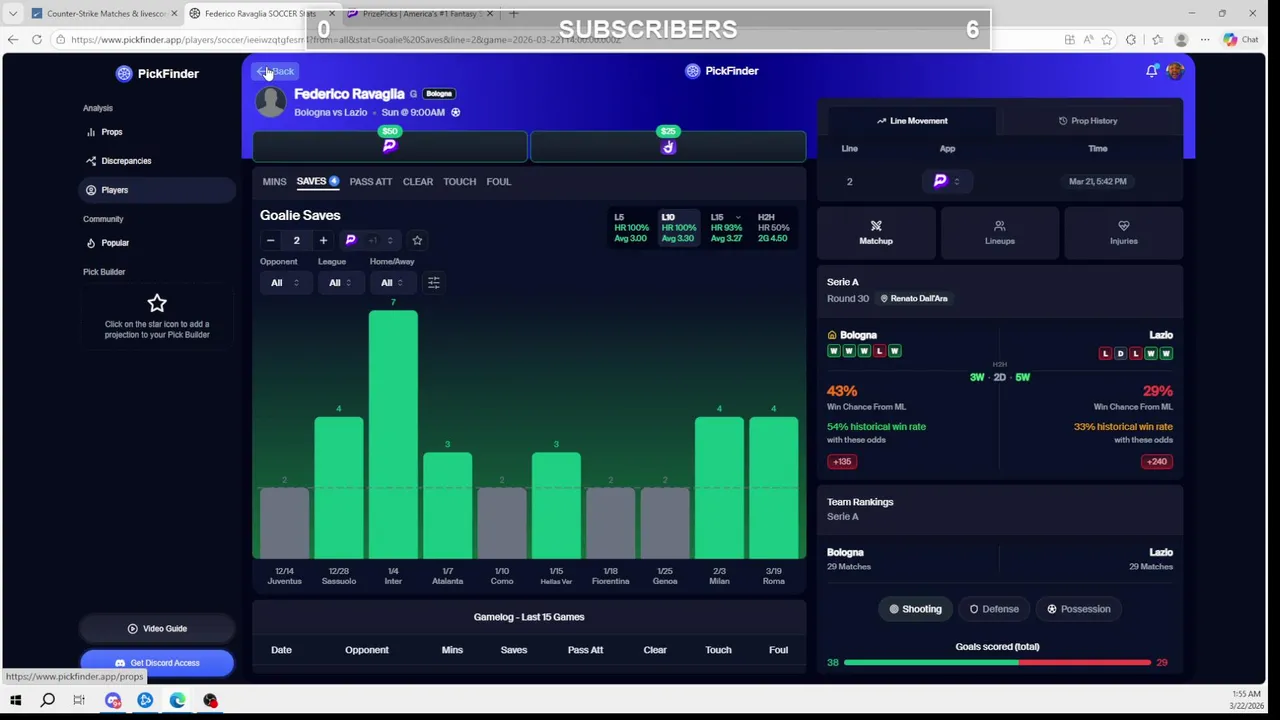Open Discrepancies in the sidebar
The width and height of the screenshot is (1280, 720).
tap(126, 161)
